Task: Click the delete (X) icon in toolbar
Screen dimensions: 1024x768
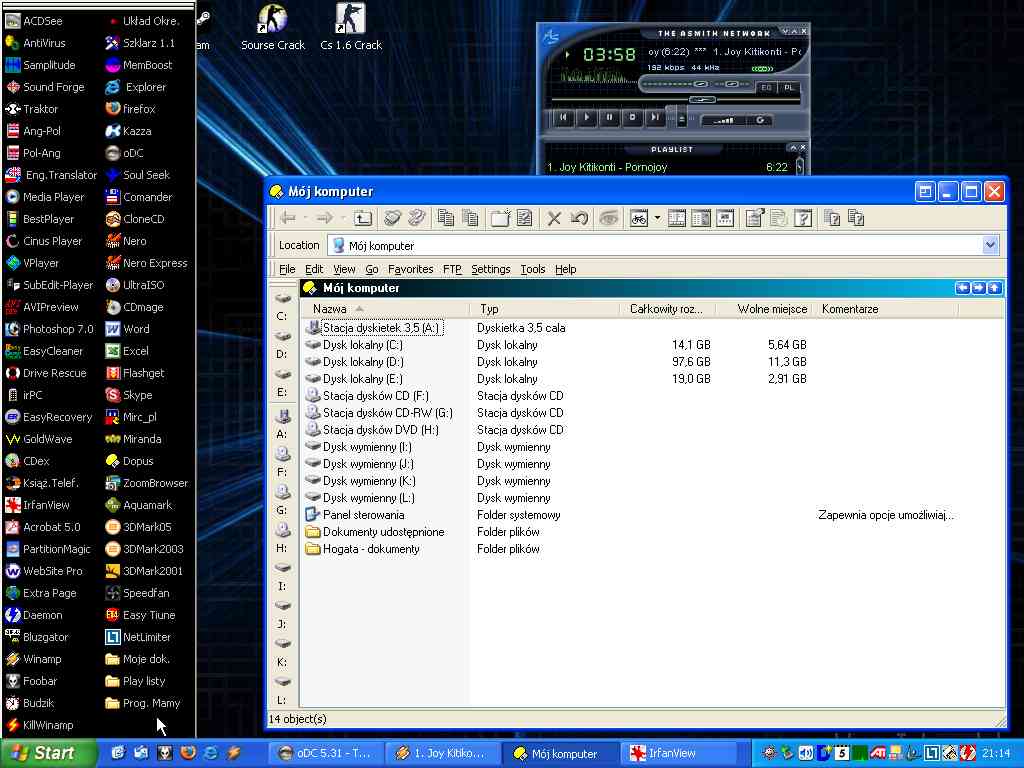Action: coord(553,218)
